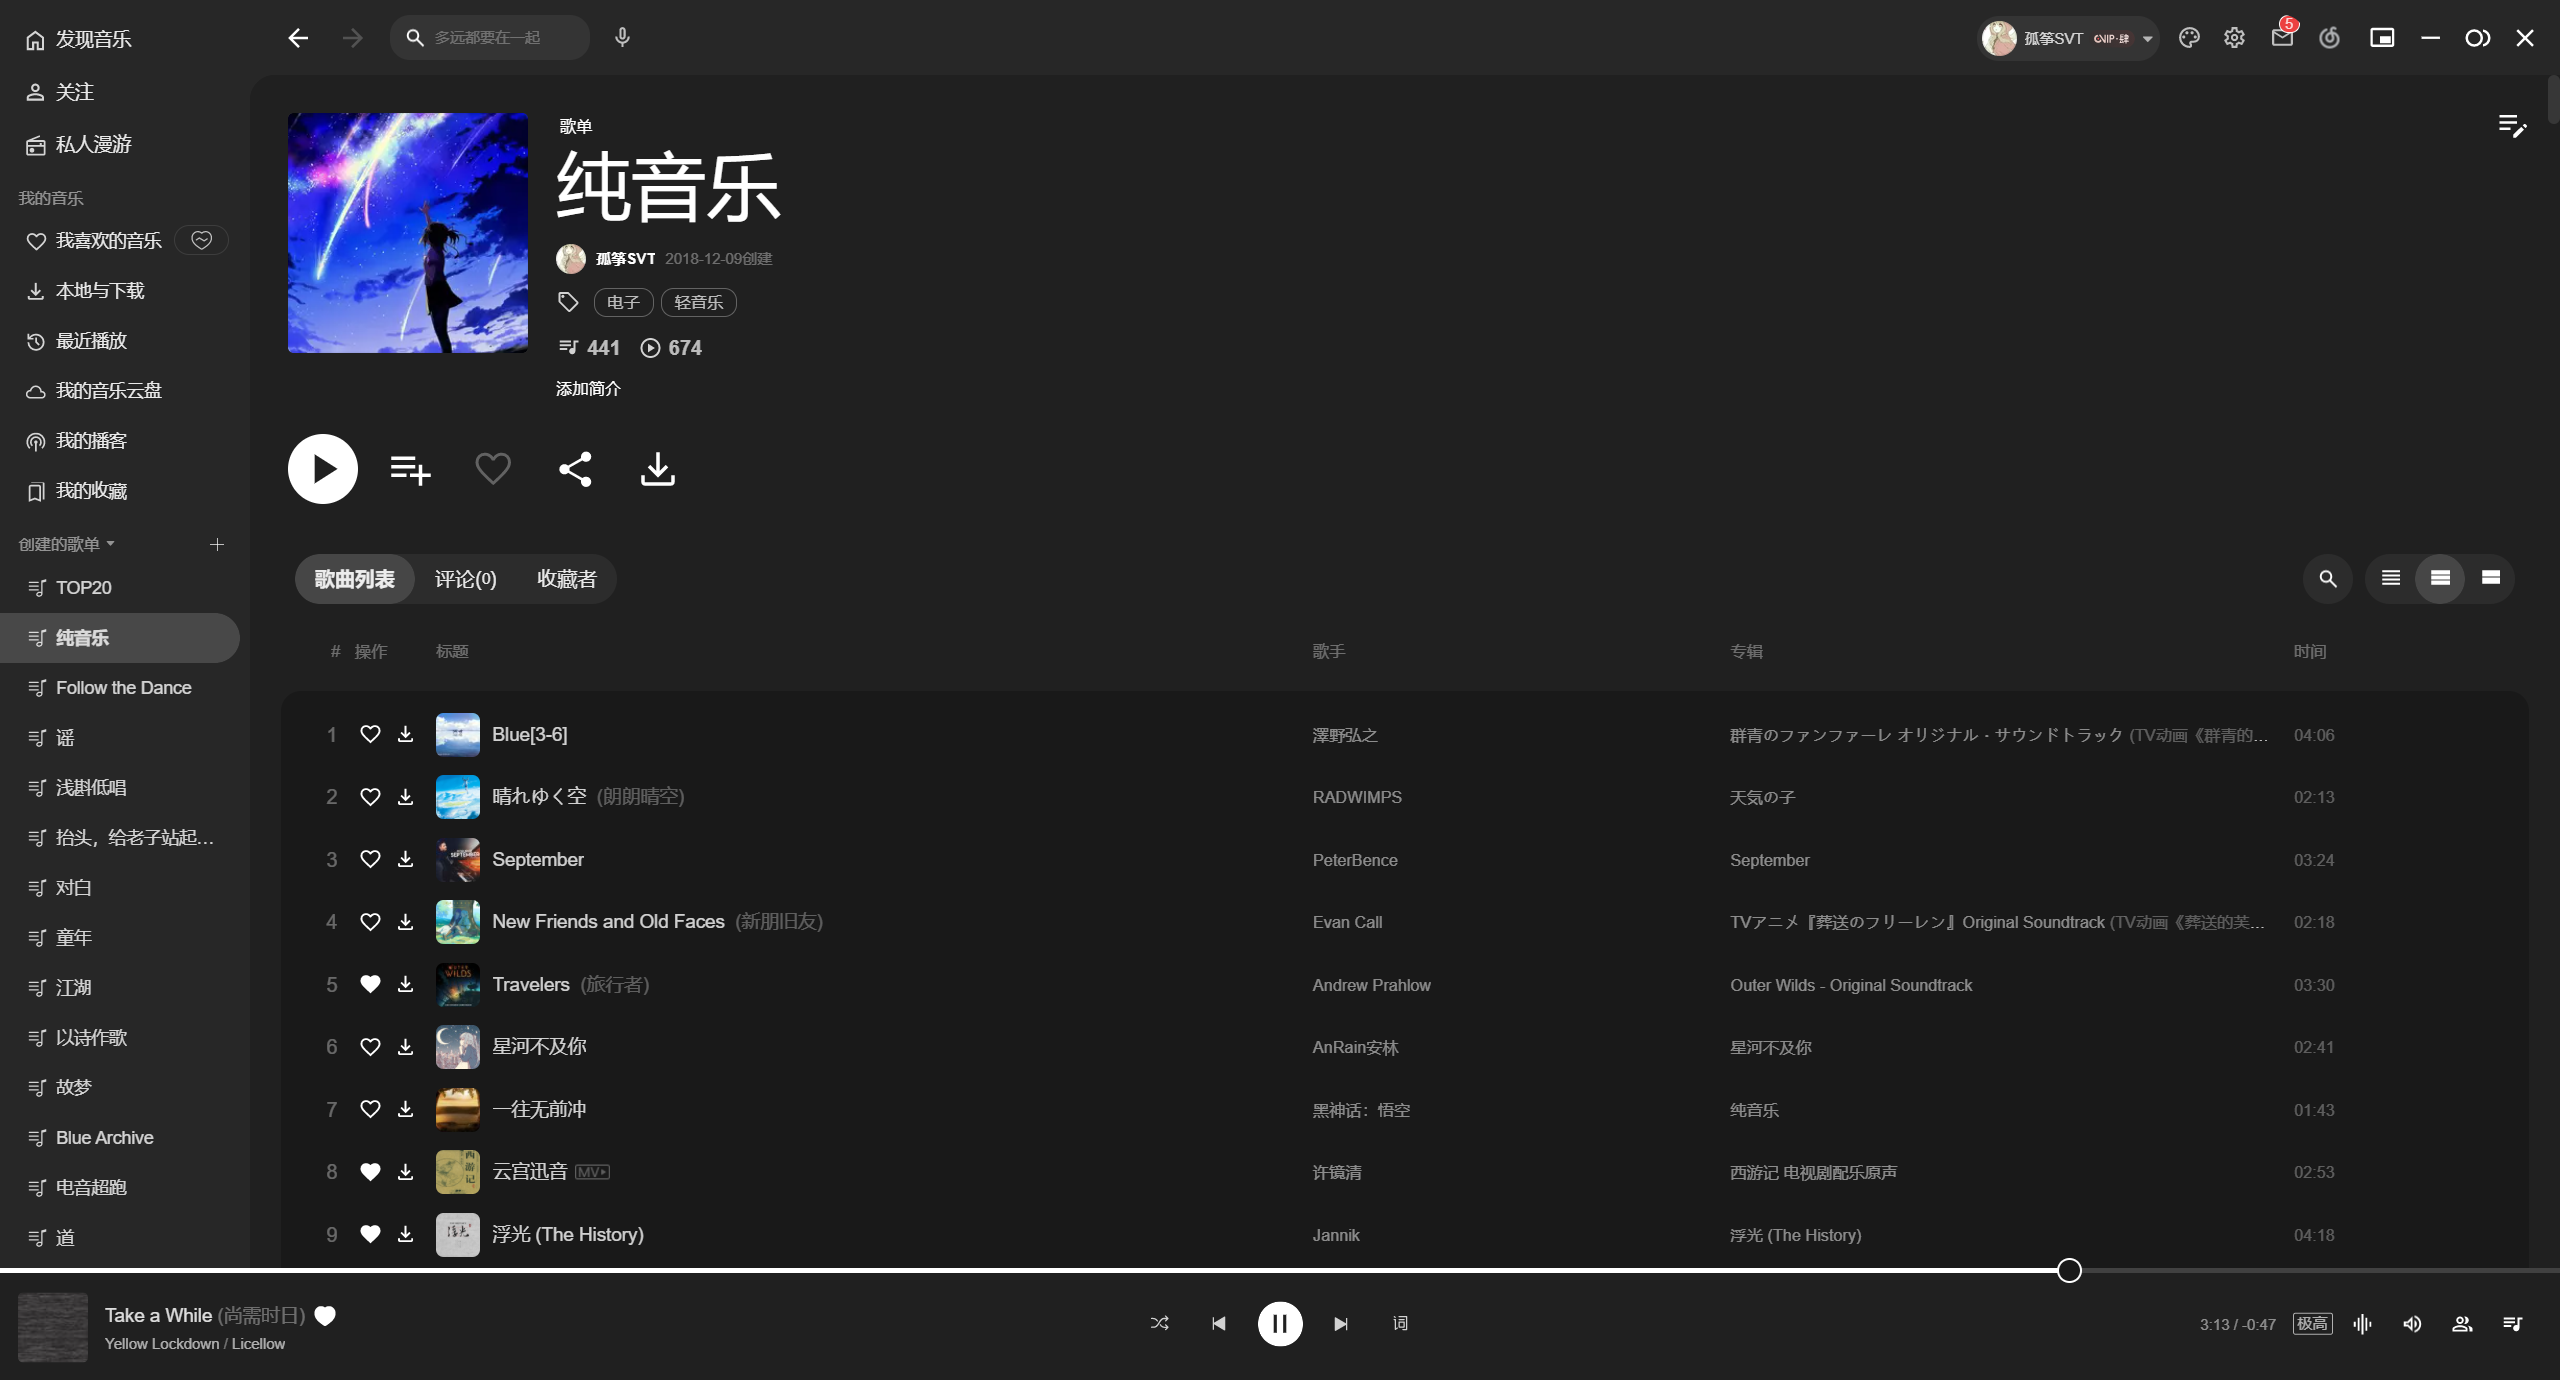Click the search icon in song list
This screenshot has height=1380, width=2560.
[x=2327, y=578]
